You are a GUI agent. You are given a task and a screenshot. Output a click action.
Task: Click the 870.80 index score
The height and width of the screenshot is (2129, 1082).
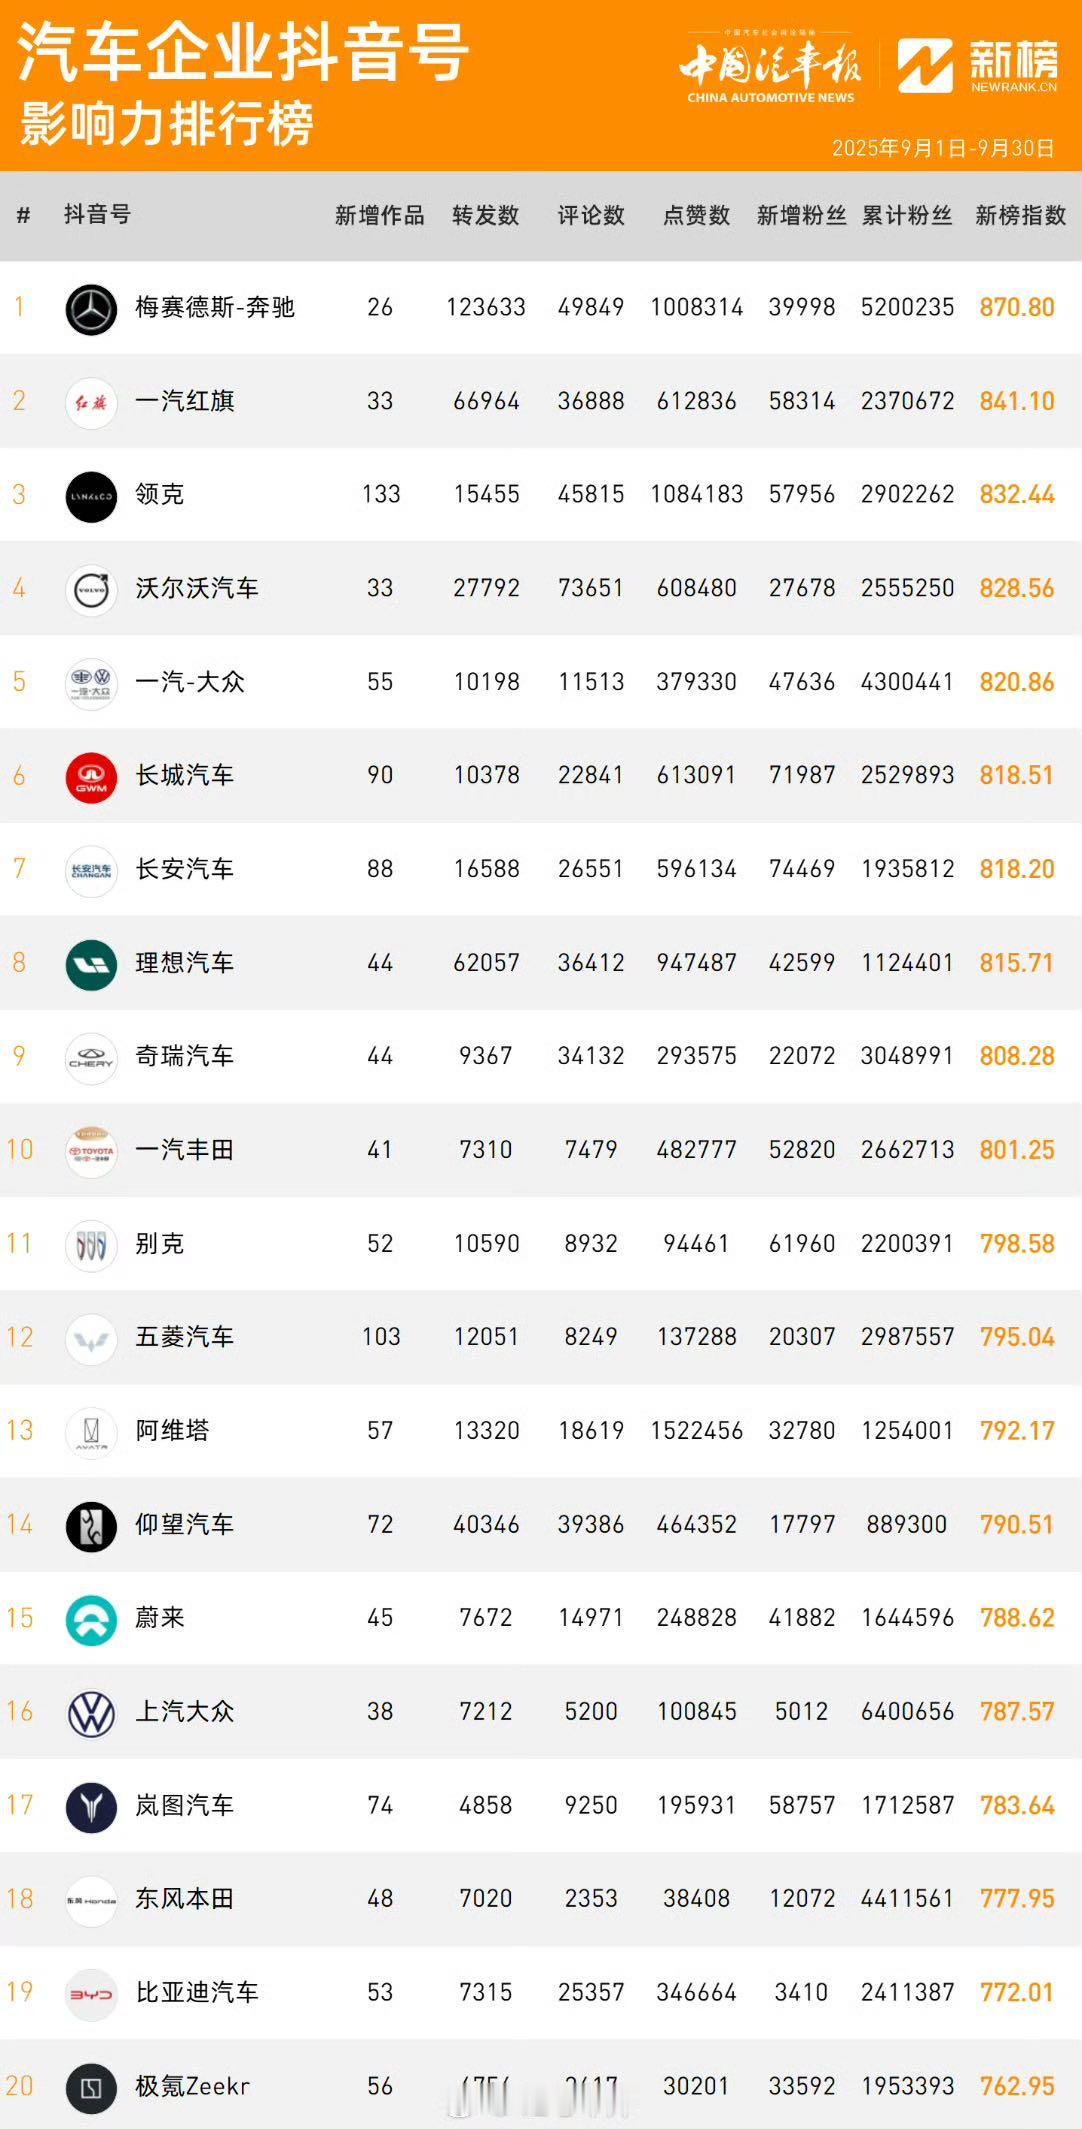coord(1017,308)
